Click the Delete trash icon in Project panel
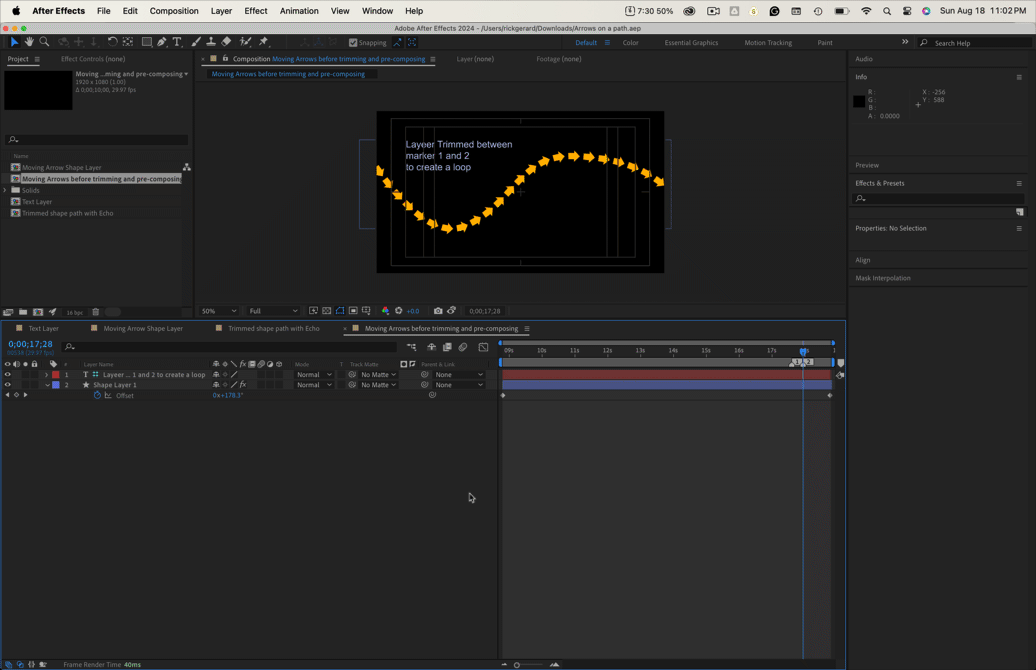Screen dimensions: 1036x670 pyautogui.click(x=95, y=312)
